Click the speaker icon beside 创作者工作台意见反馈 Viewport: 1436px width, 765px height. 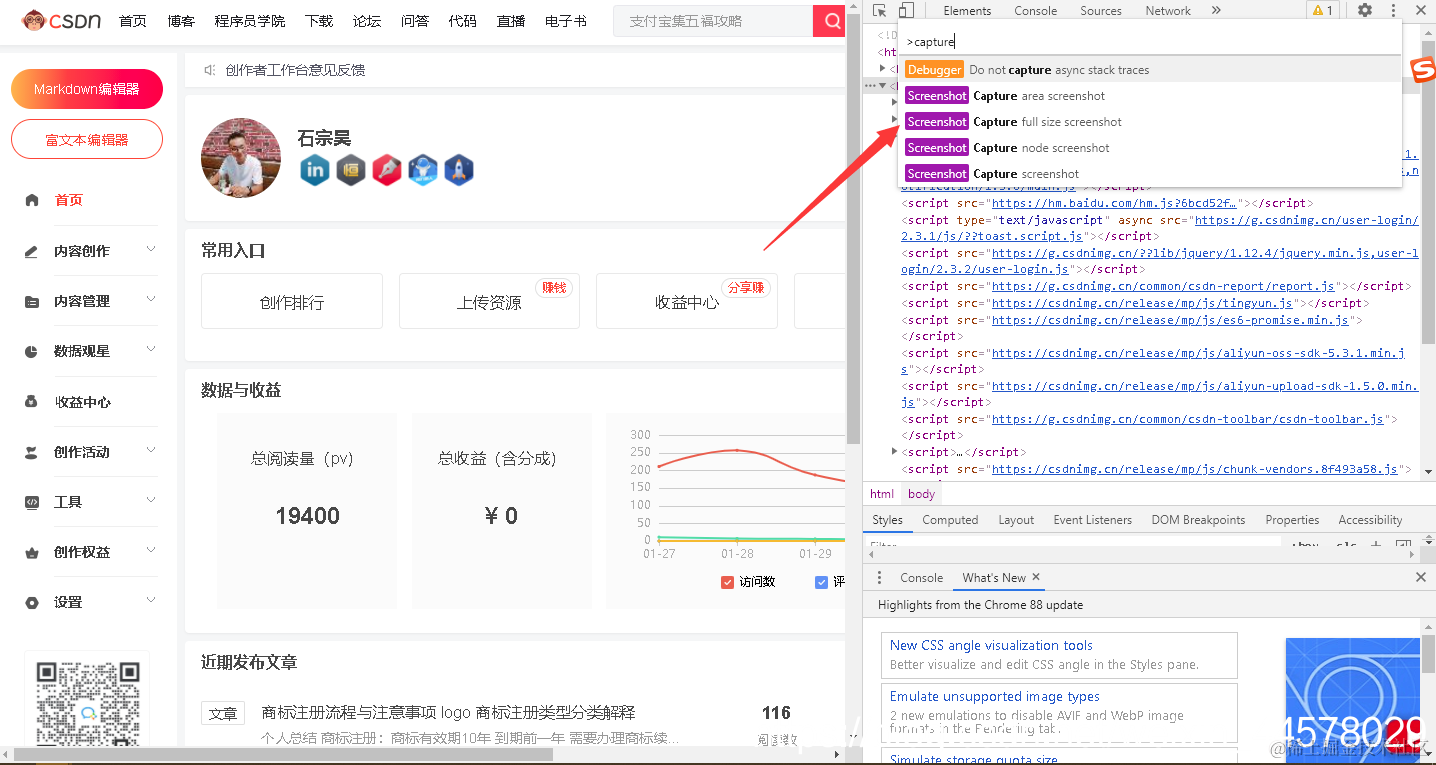(210, 70)
